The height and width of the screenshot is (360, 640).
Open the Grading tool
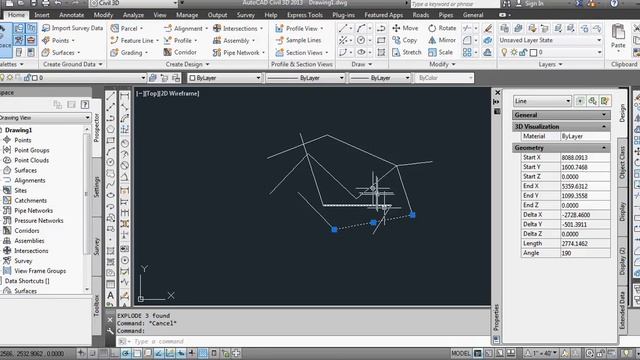coord(128,52)
